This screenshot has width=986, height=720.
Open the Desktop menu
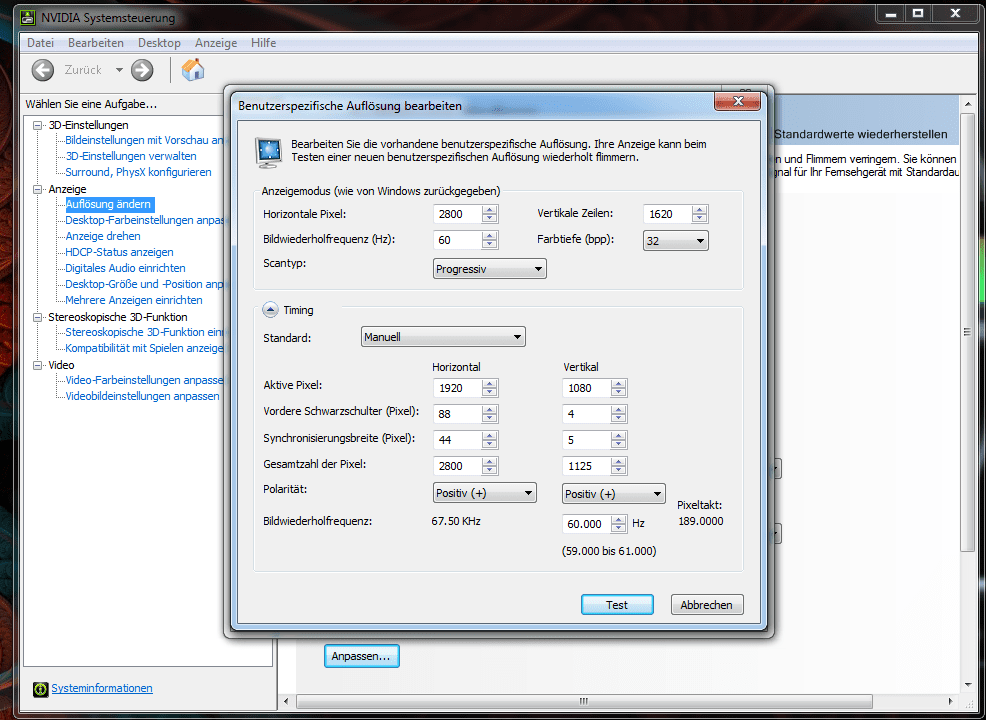pyautogui.click(x=159, y=43)
